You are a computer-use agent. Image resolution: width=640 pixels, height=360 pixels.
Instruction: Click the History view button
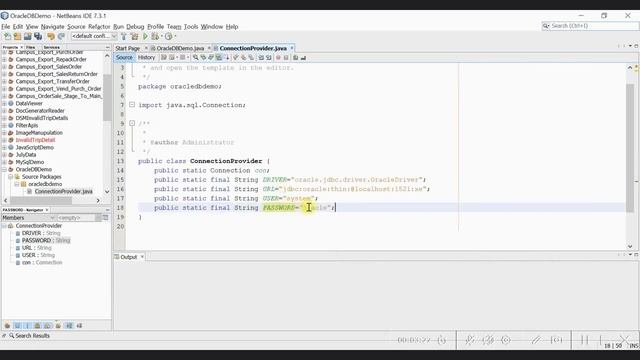click(x=146, y=58)
